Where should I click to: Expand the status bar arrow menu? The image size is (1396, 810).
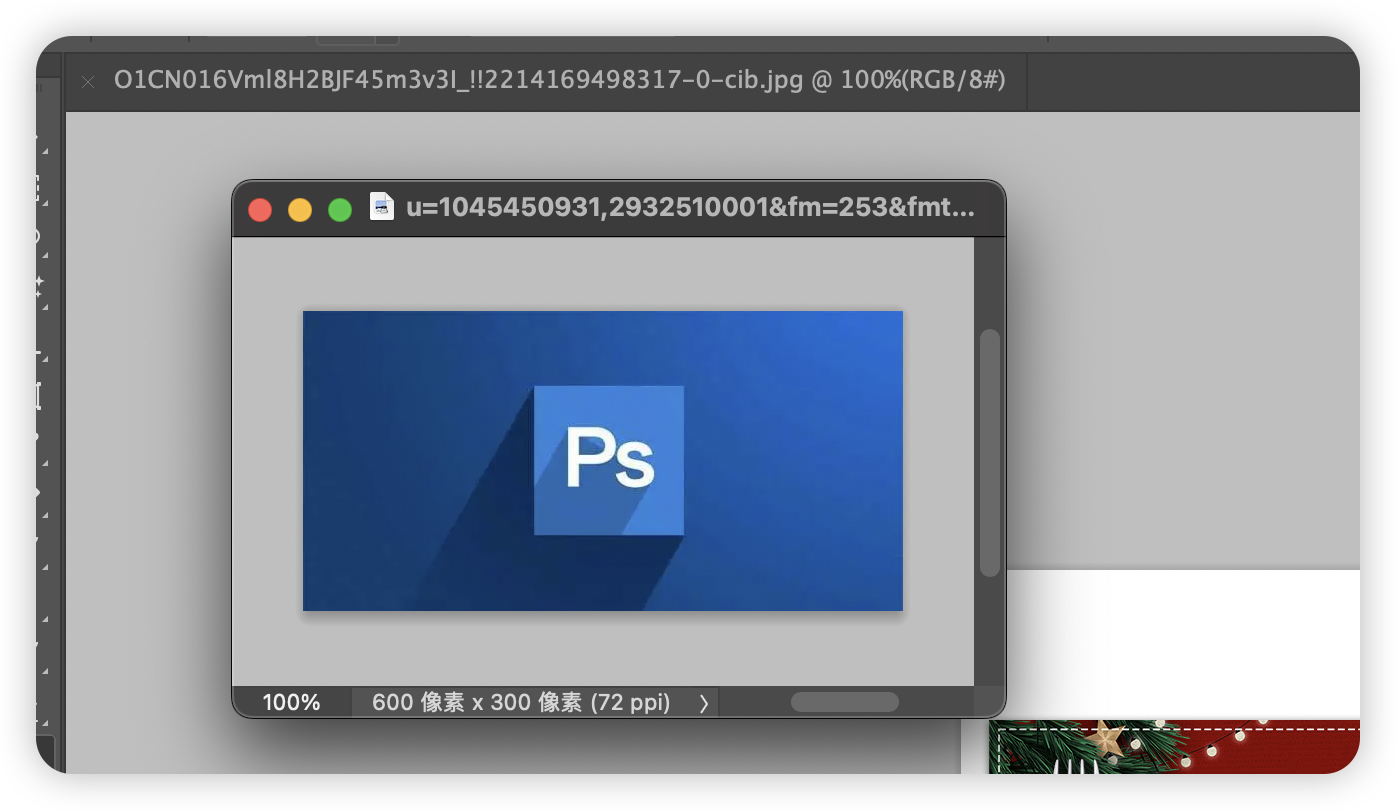[x=704, y=703]
